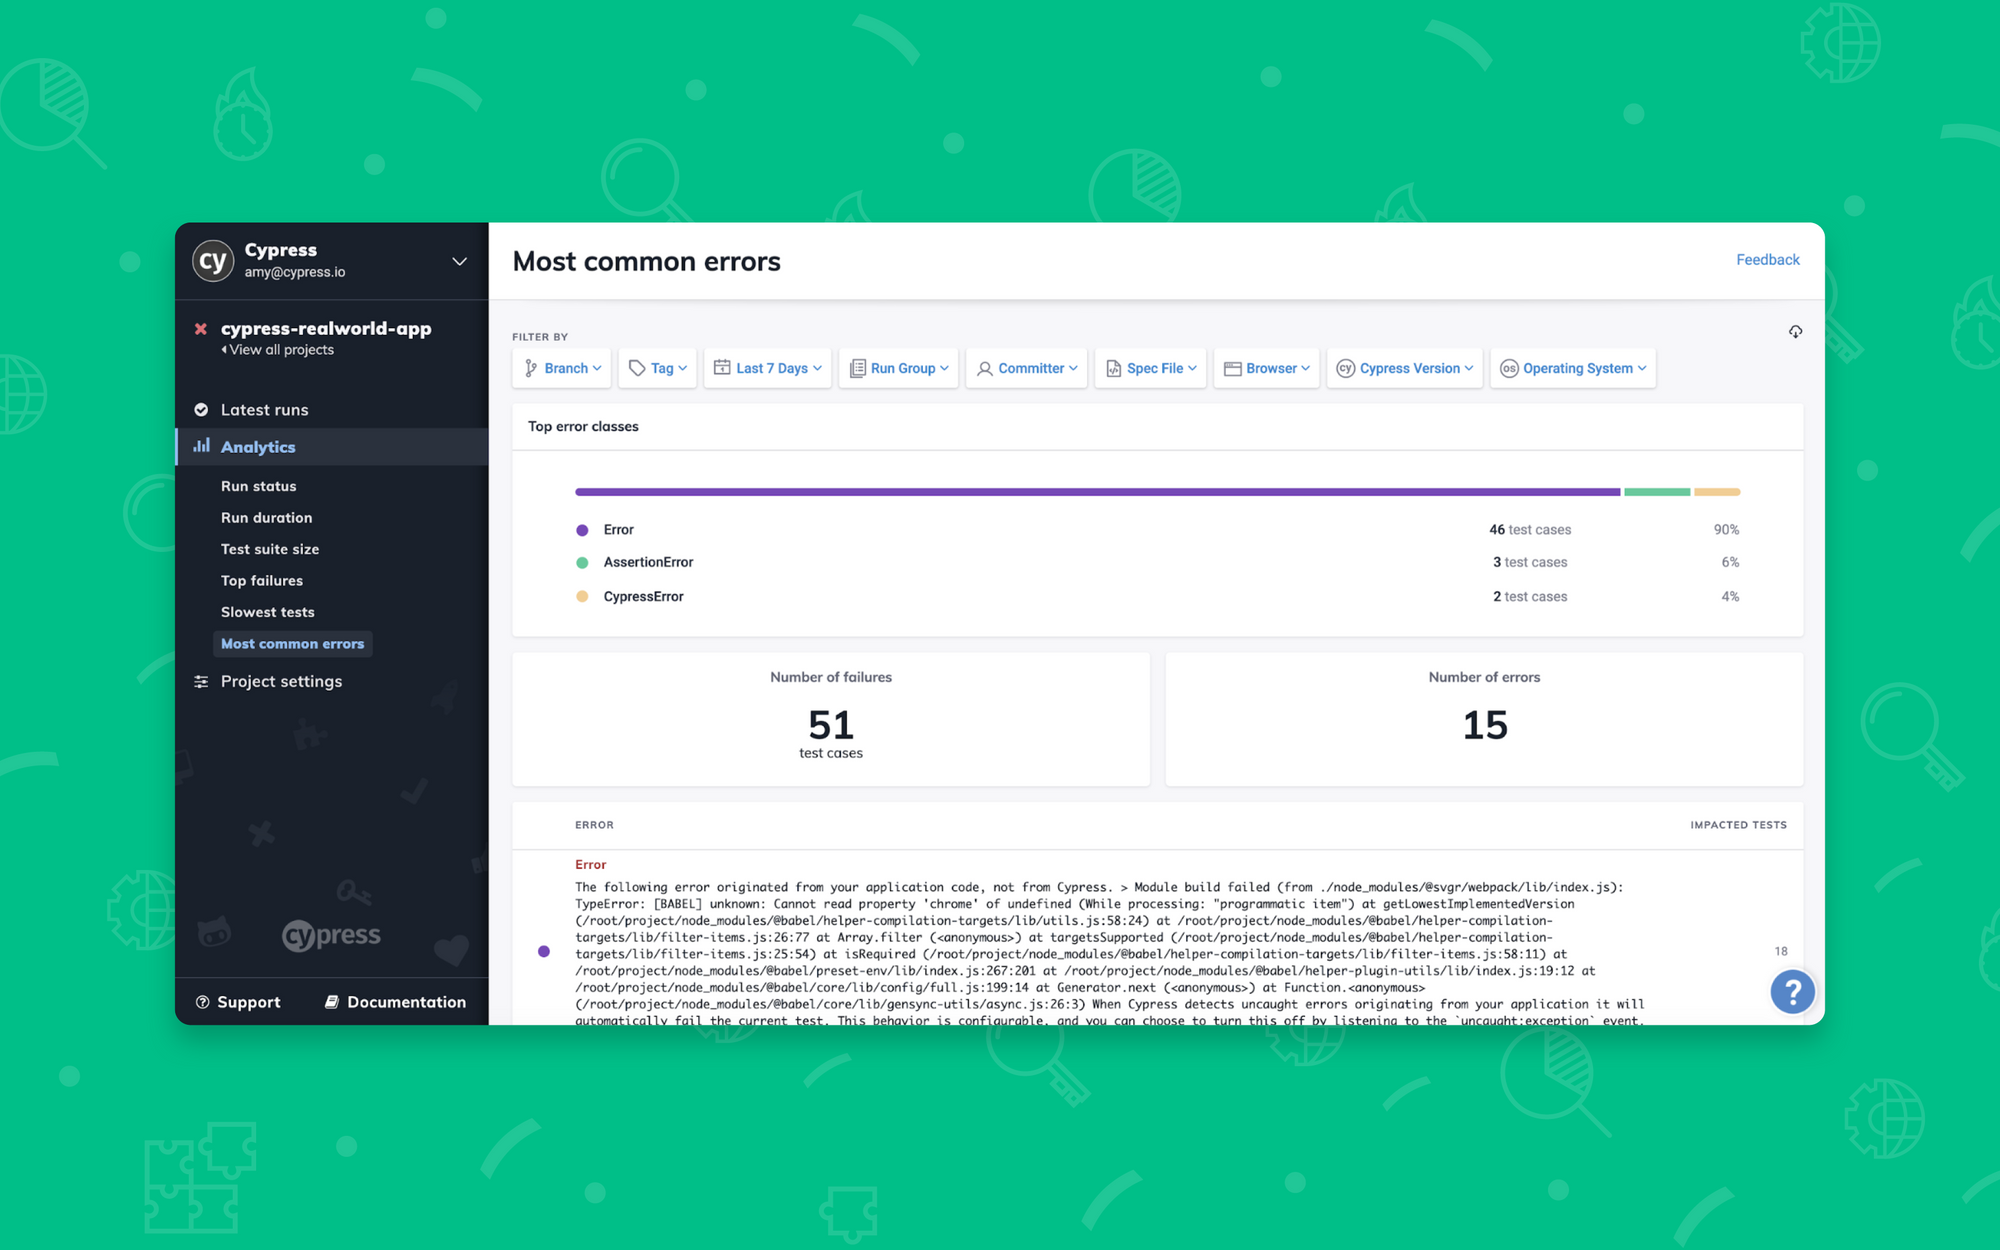This screenshot has width=2000, height=1250.
Task: Open the Operating System filter dropdown
Action: [1572, 369]
